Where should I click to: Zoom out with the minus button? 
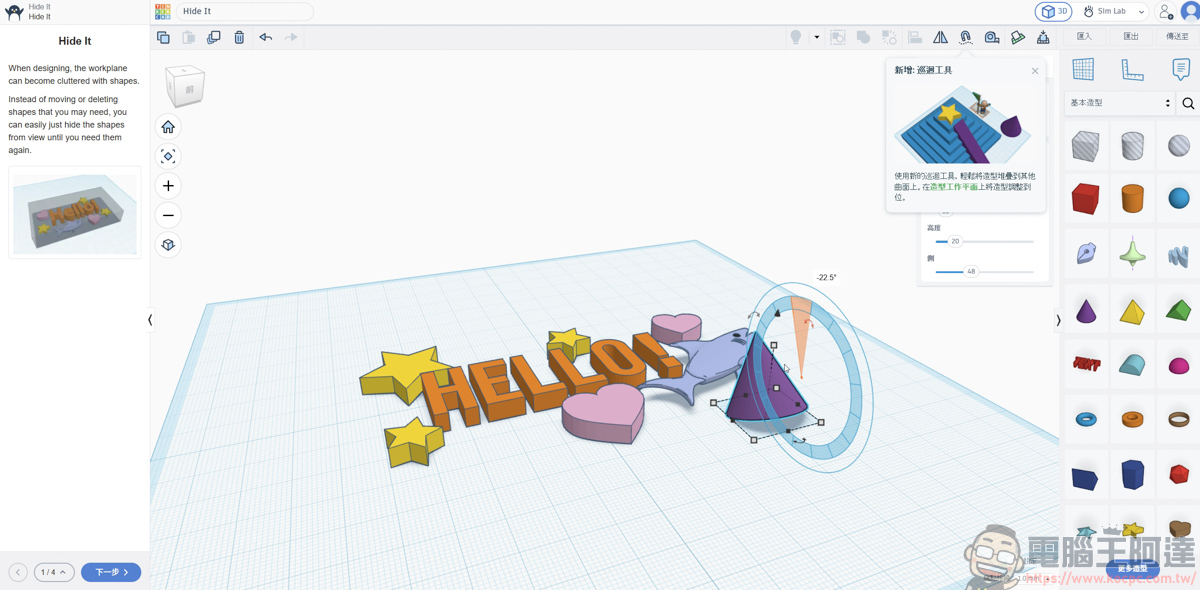point(168,215)
